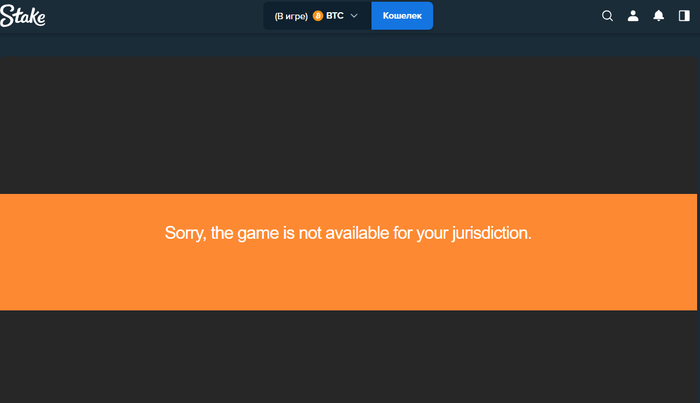This screenshot has height=403, width=700.
Task: Select the BTC currency label
Action: [x=335, y=16]
